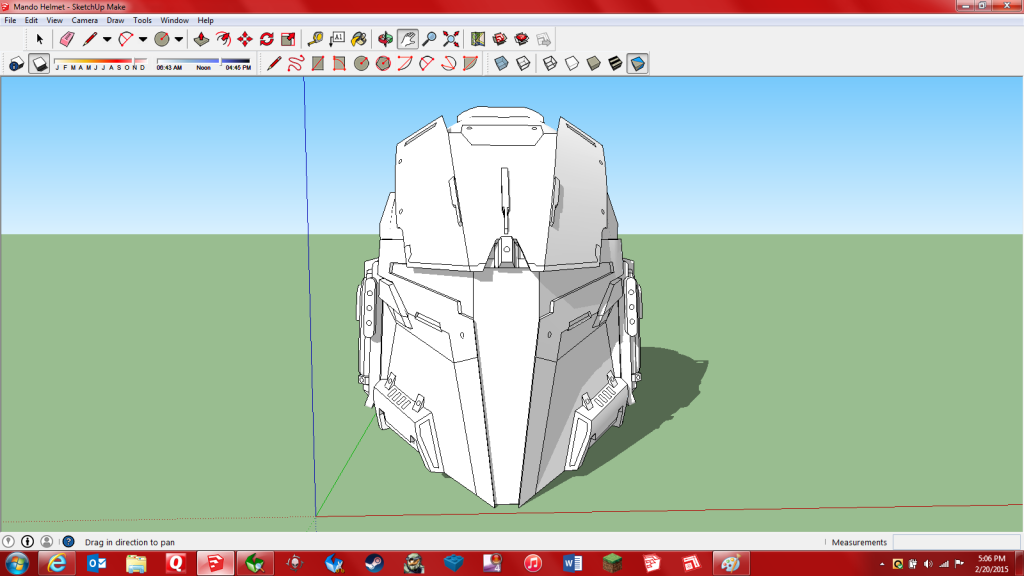Image resolution: width=1024 pixels, height=576 pixels.
Task: Open the Window menu
Action: [174, 20]
